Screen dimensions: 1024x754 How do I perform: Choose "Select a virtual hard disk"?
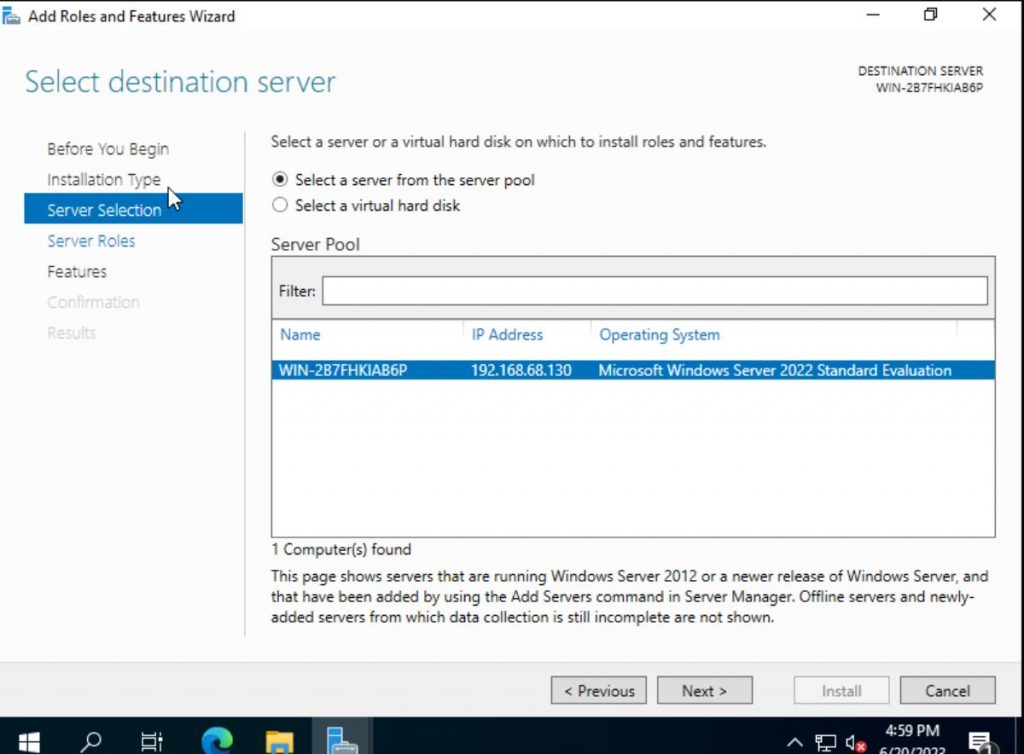click(281, 205)
